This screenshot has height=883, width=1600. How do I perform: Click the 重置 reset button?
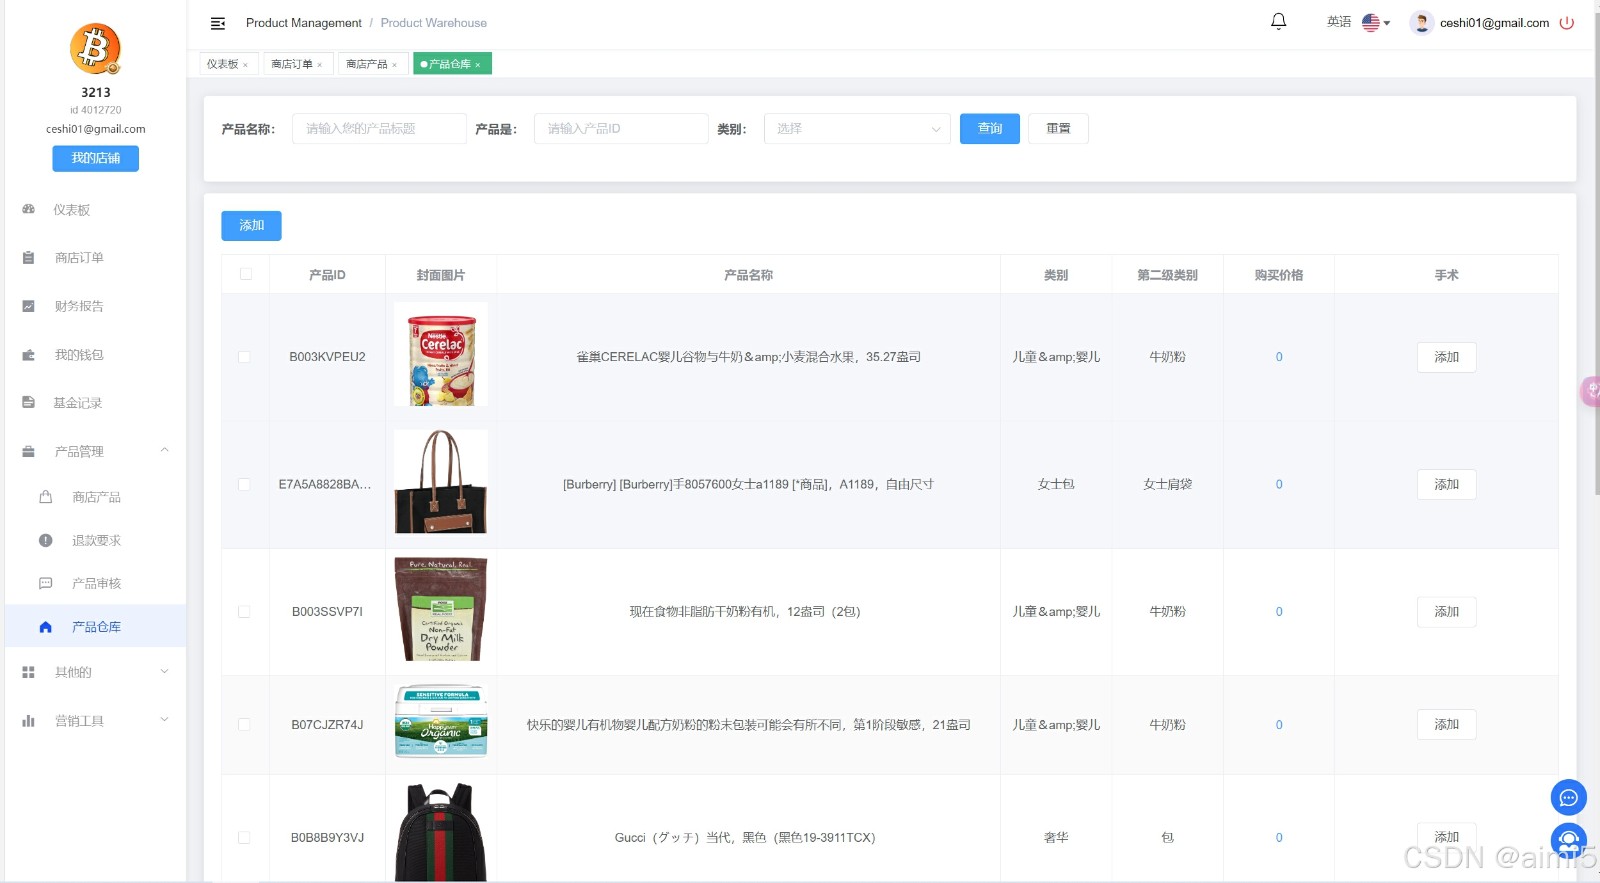pyautogui.click(x=1058, y=129)
